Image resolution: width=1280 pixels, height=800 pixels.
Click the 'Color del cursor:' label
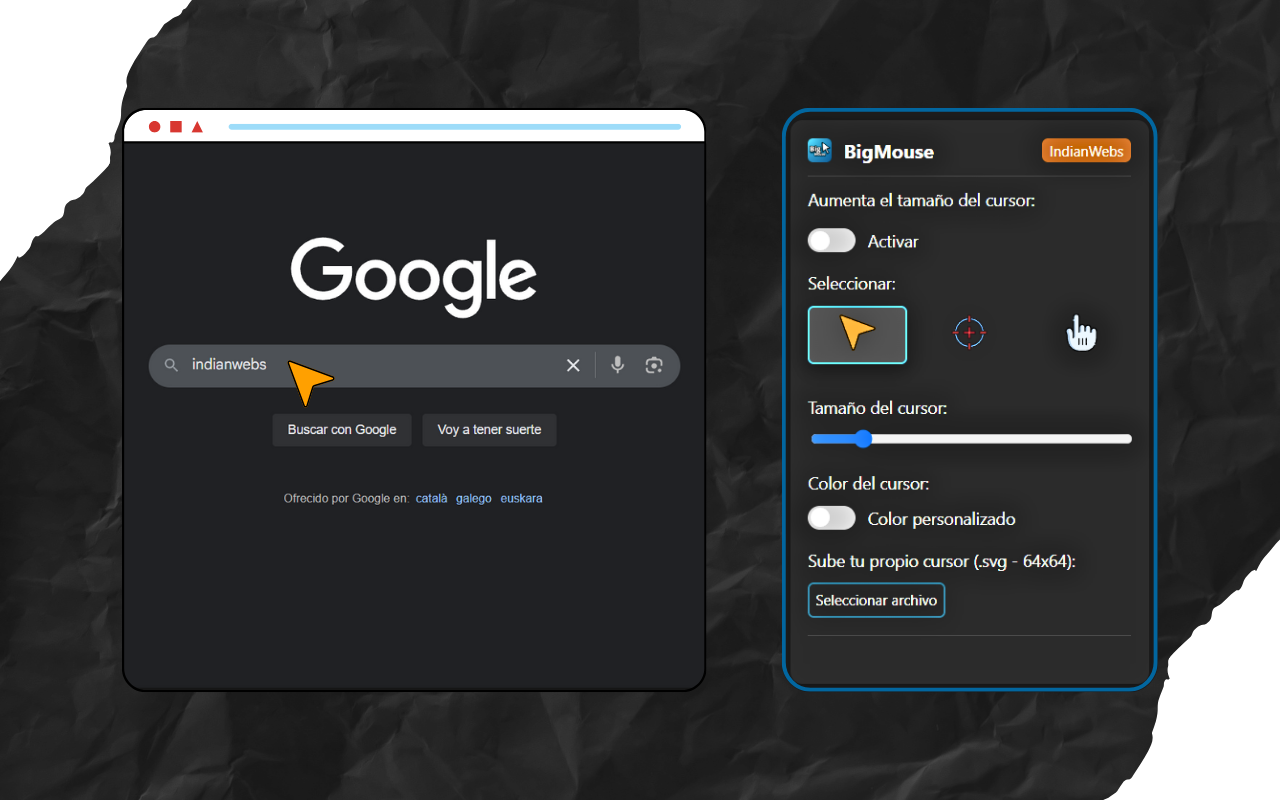pos(869,484)
